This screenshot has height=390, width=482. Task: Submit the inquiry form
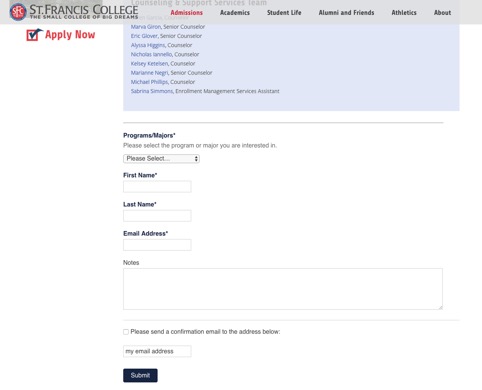140,375
